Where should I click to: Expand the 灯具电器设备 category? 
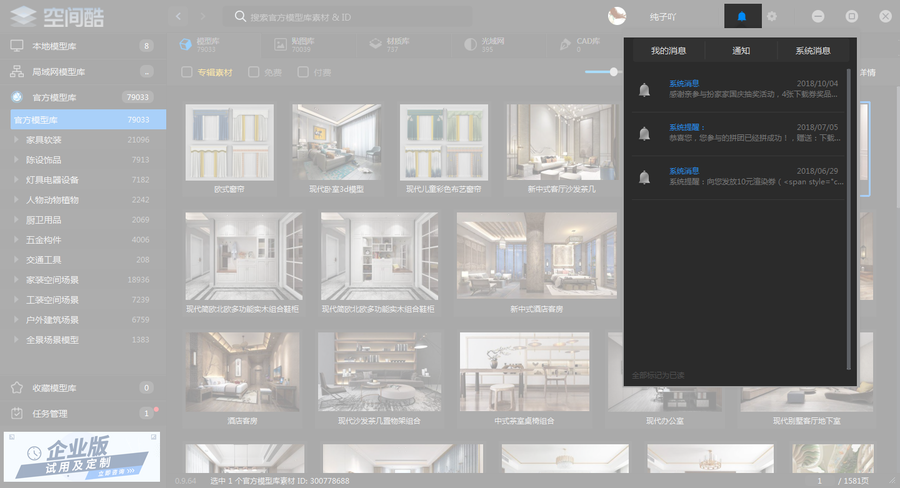(16, 180)
